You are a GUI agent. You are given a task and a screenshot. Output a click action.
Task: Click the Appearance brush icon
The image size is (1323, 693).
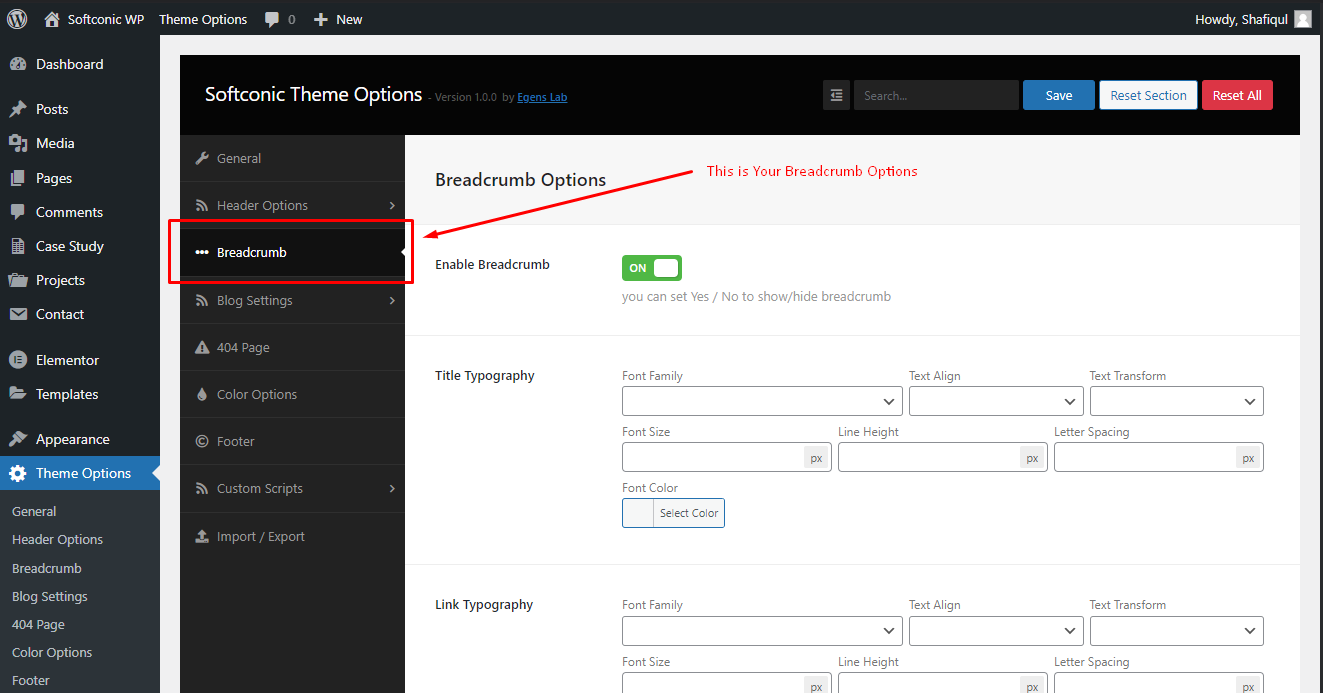pos(18,439)
